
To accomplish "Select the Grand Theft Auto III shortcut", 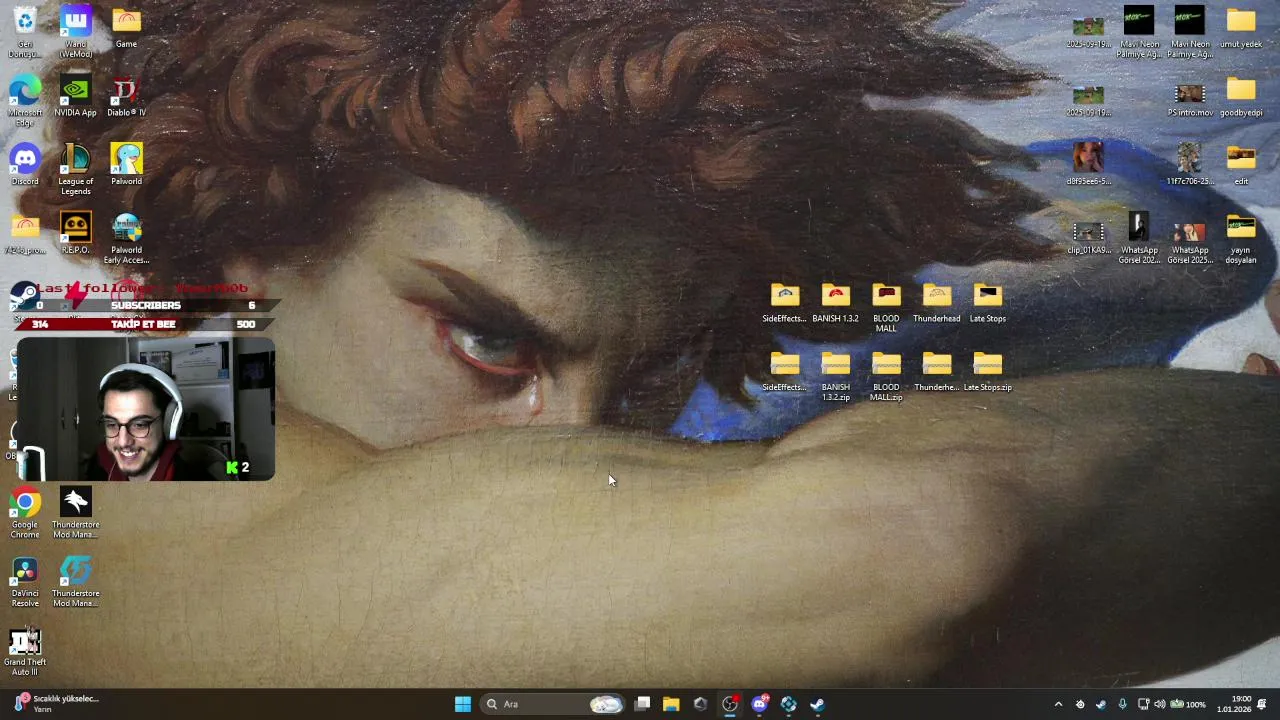I will click(x=25, y=651).
